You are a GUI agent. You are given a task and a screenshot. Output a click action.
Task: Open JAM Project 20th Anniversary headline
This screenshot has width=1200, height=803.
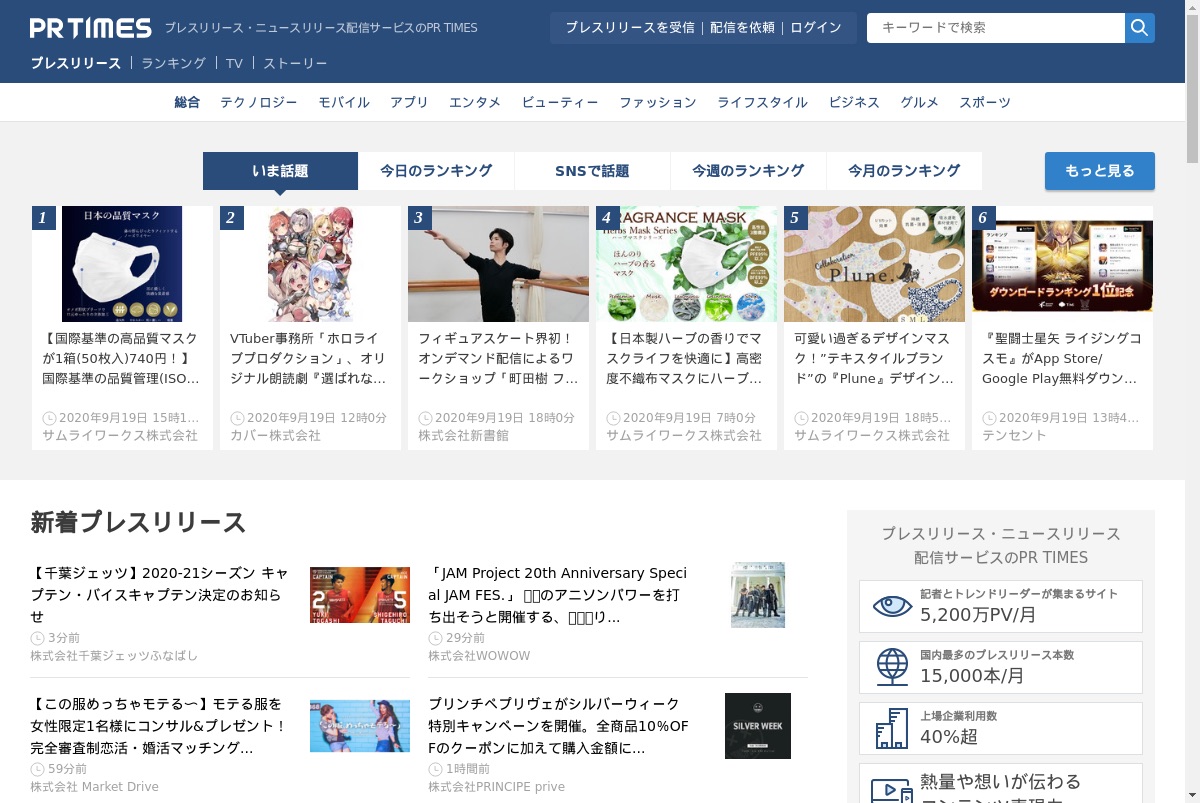point(558,595)
